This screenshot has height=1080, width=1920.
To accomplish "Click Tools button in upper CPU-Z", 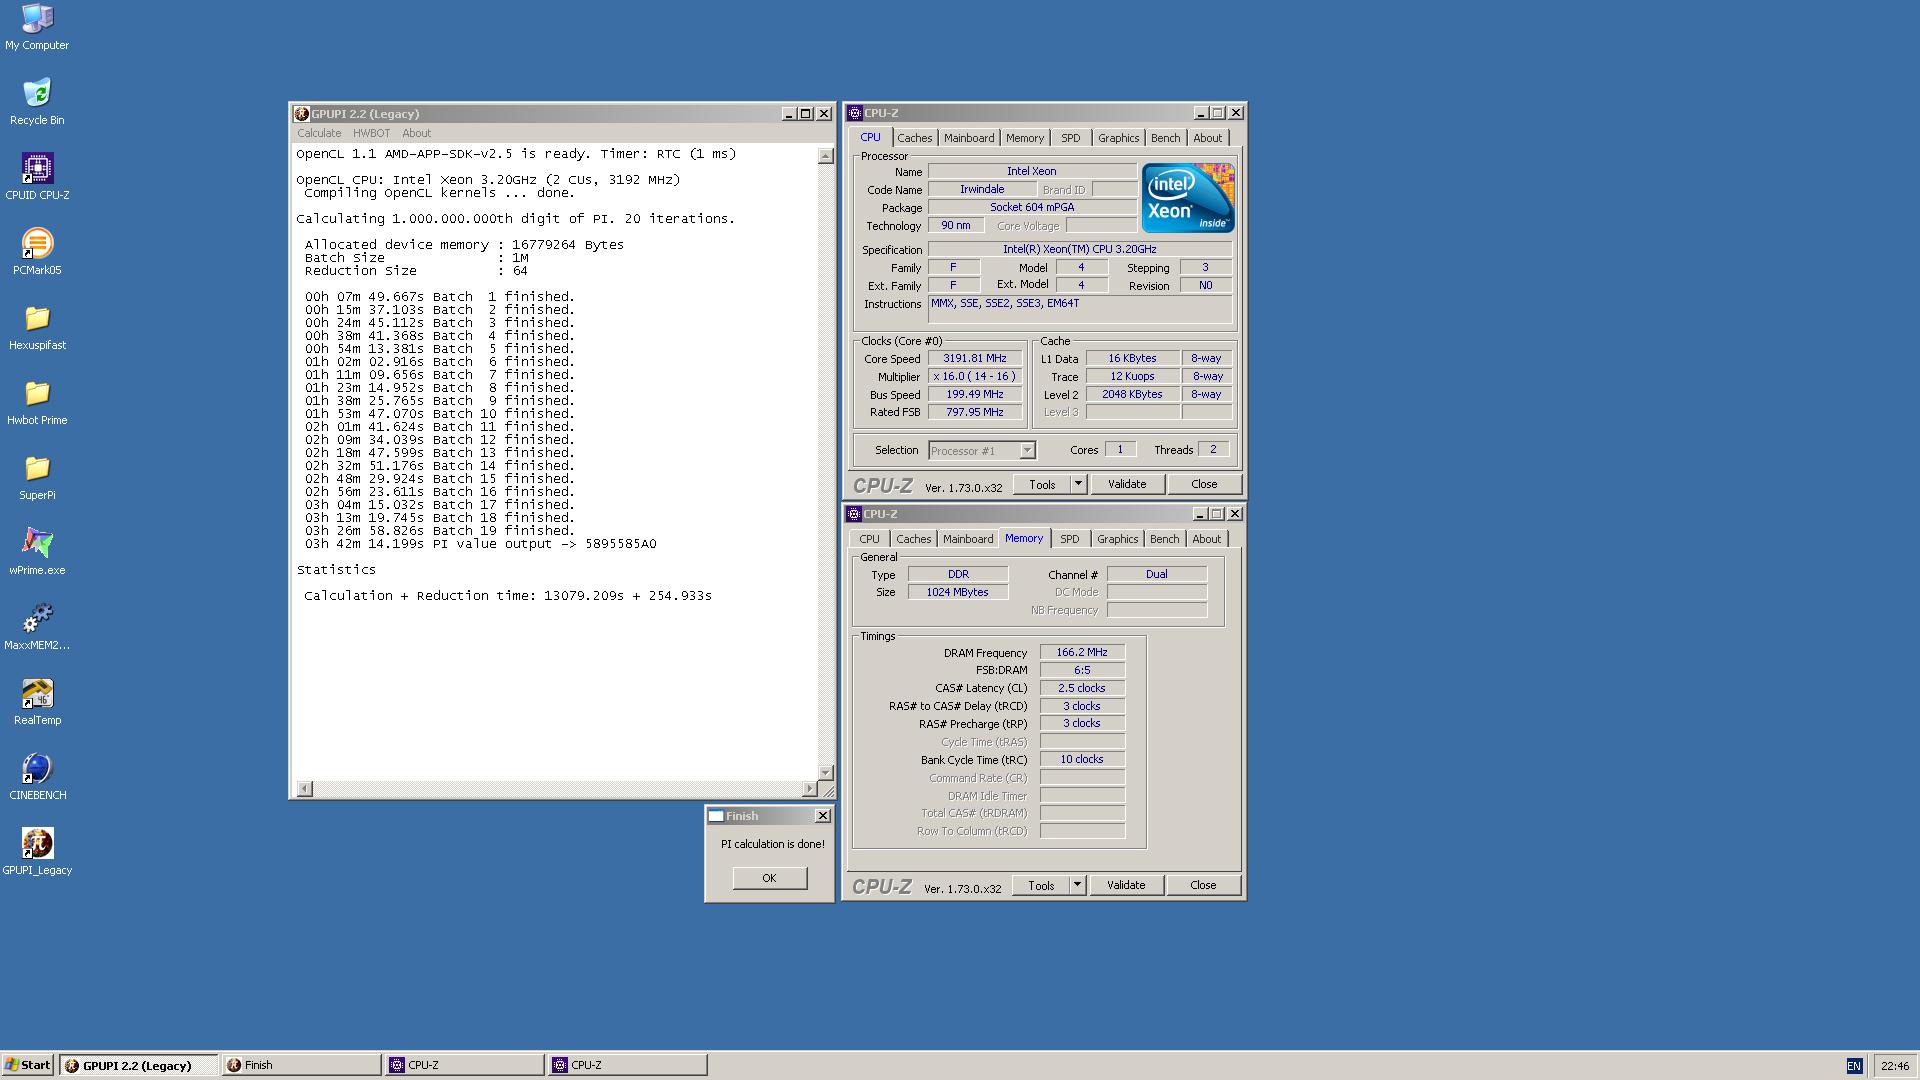I will click(1042, 484).
